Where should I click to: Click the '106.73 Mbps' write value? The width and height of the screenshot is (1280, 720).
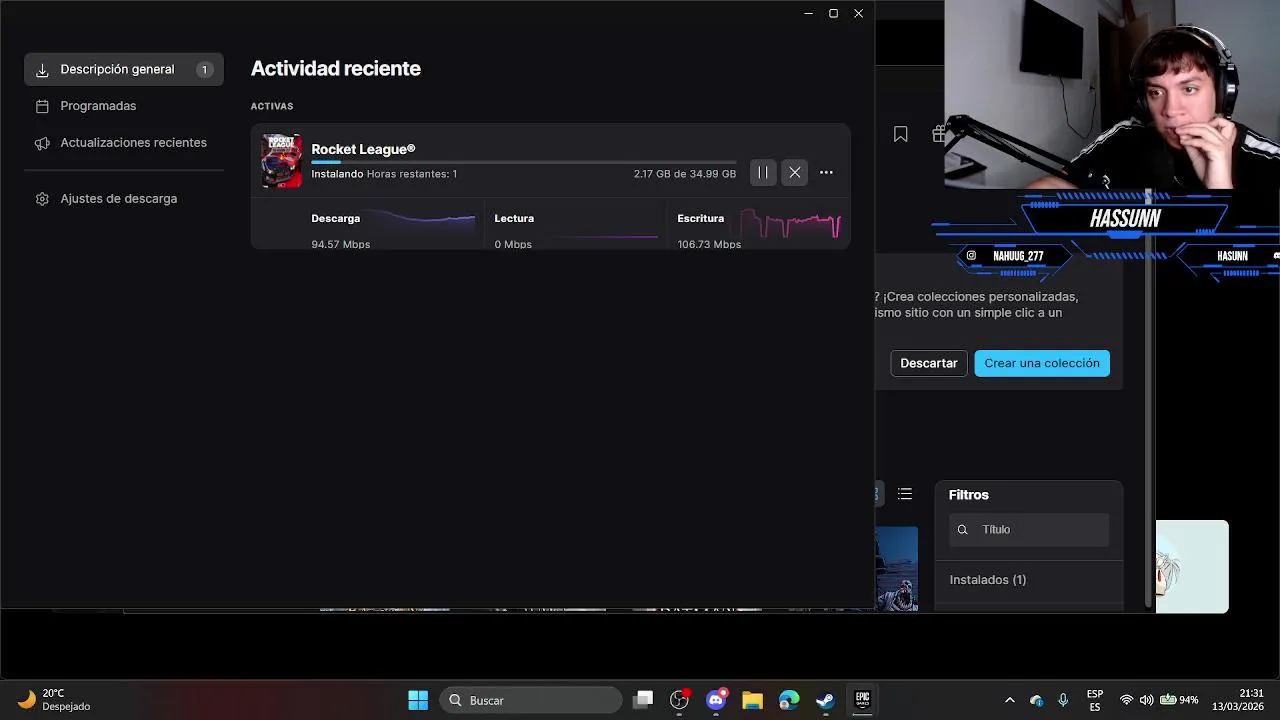point(709,244)
